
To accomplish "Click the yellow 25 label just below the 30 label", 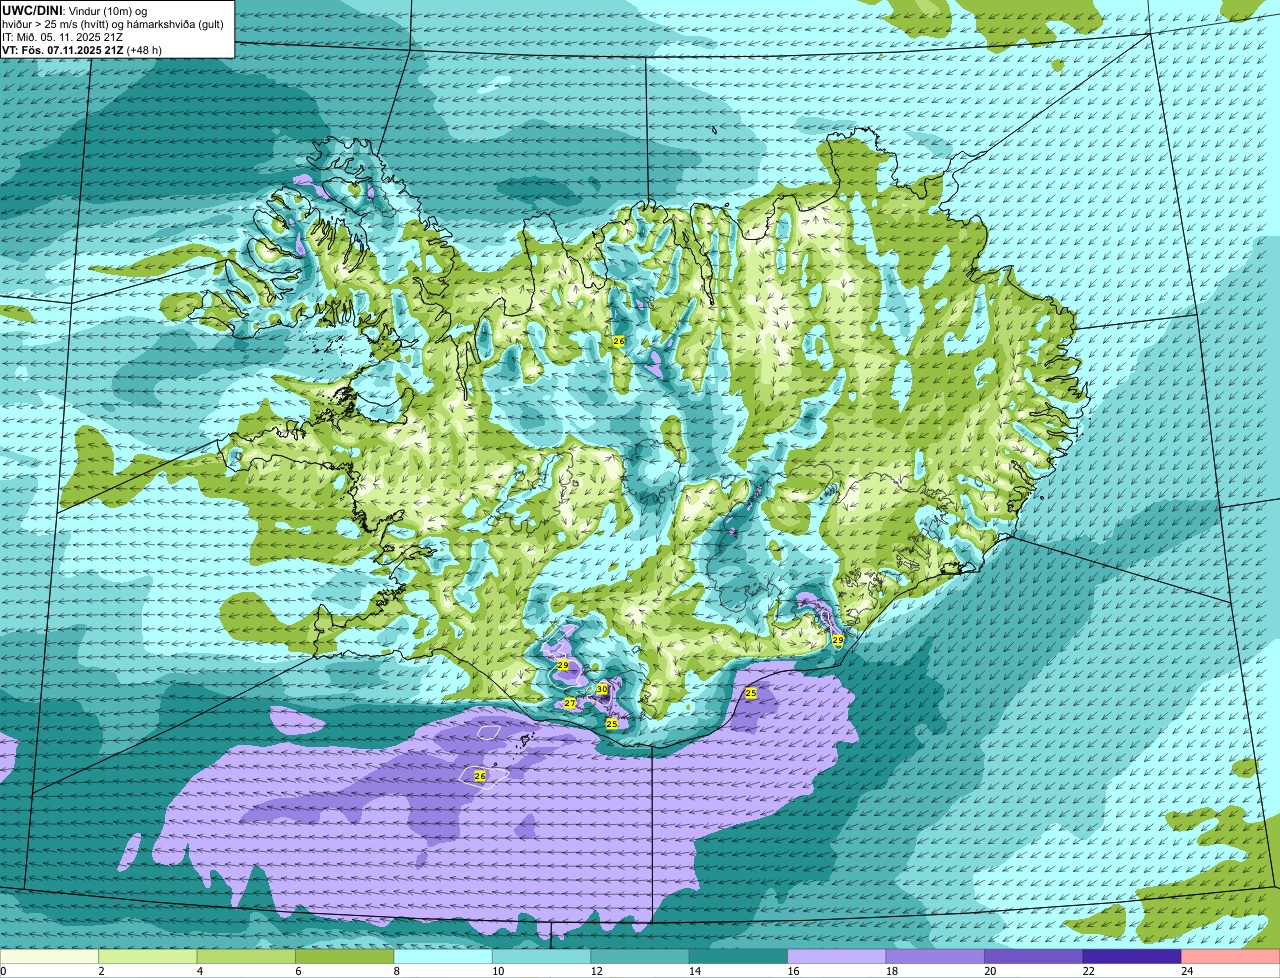I will point(612,723).
